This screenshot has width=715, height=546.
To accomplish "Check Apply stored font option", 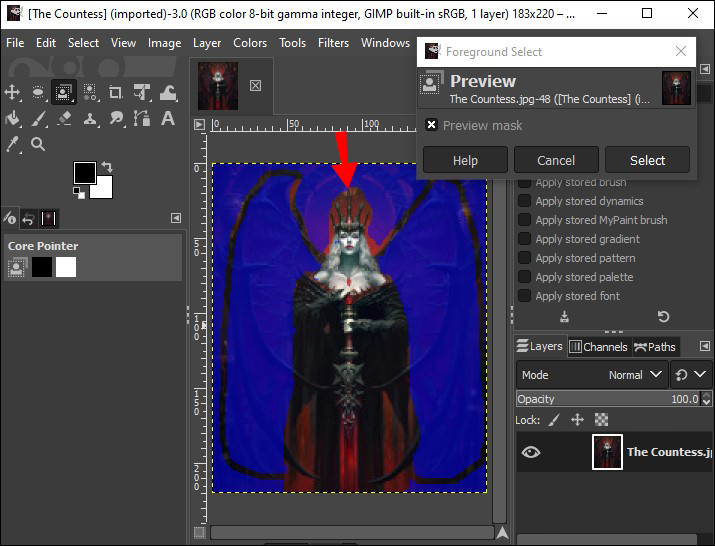I will pos(524,296).
